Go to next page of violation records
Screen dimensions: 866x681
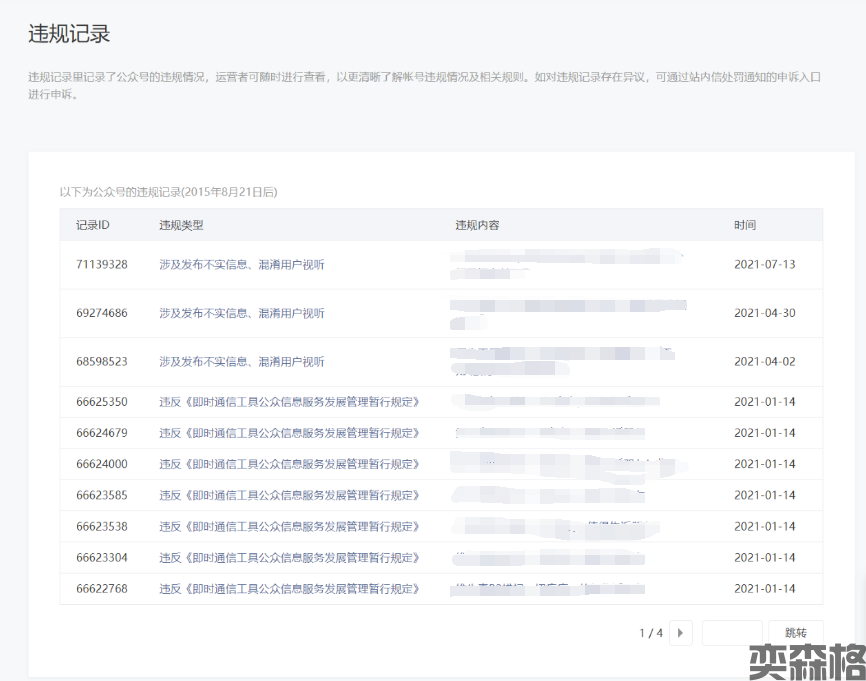point(682,633)
